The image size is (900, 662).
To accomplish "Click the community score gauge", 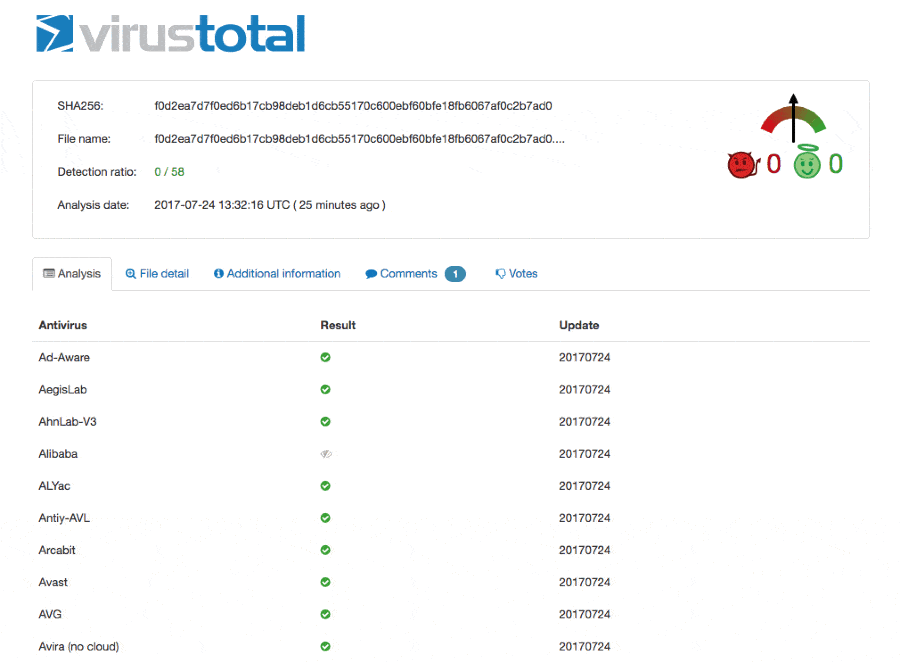I will 793,118.
